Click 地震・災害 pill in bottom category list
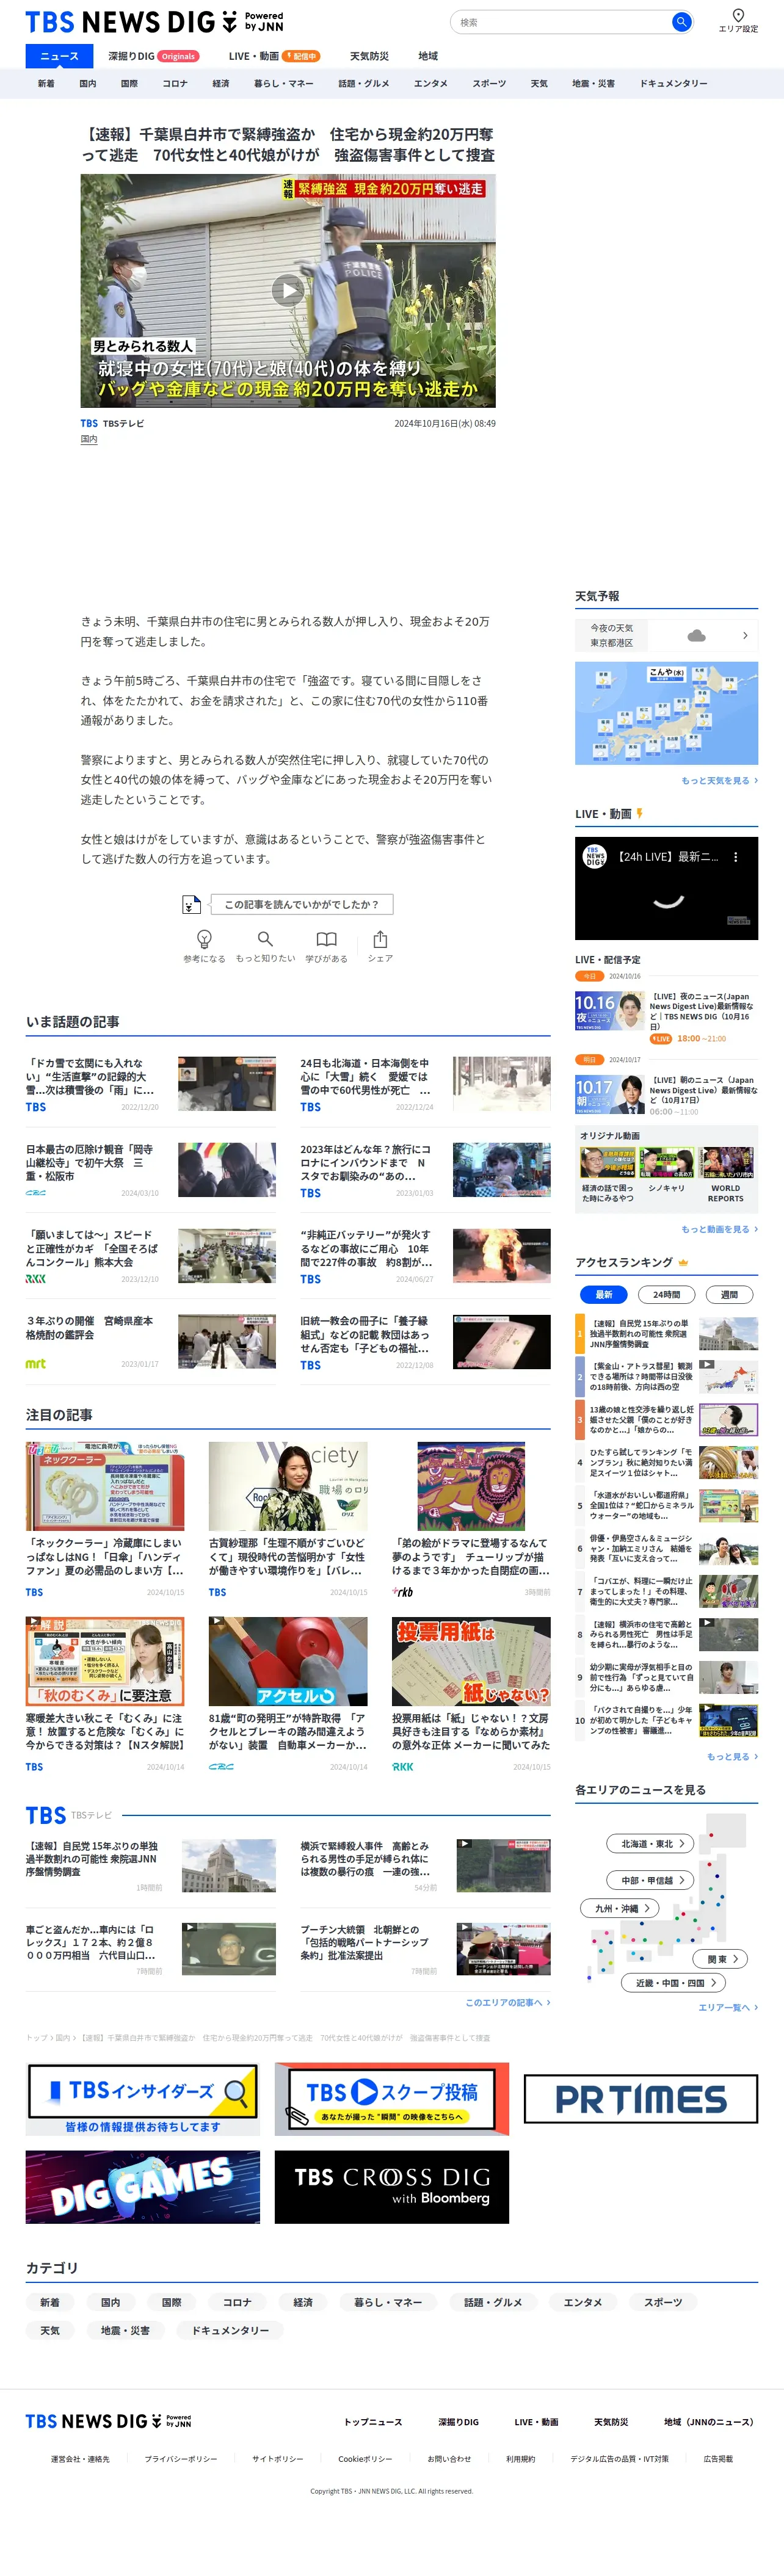Viewport: 784px width, 2576px height. pos(125,2330)
